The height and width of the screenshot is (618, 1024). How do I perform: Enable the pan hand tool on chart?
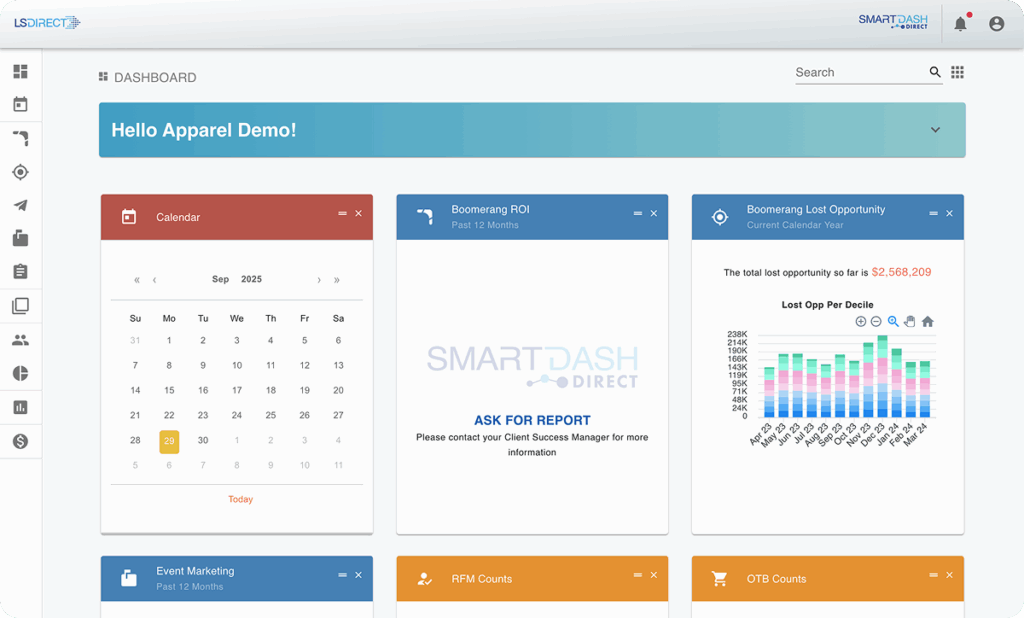[910, 322]
